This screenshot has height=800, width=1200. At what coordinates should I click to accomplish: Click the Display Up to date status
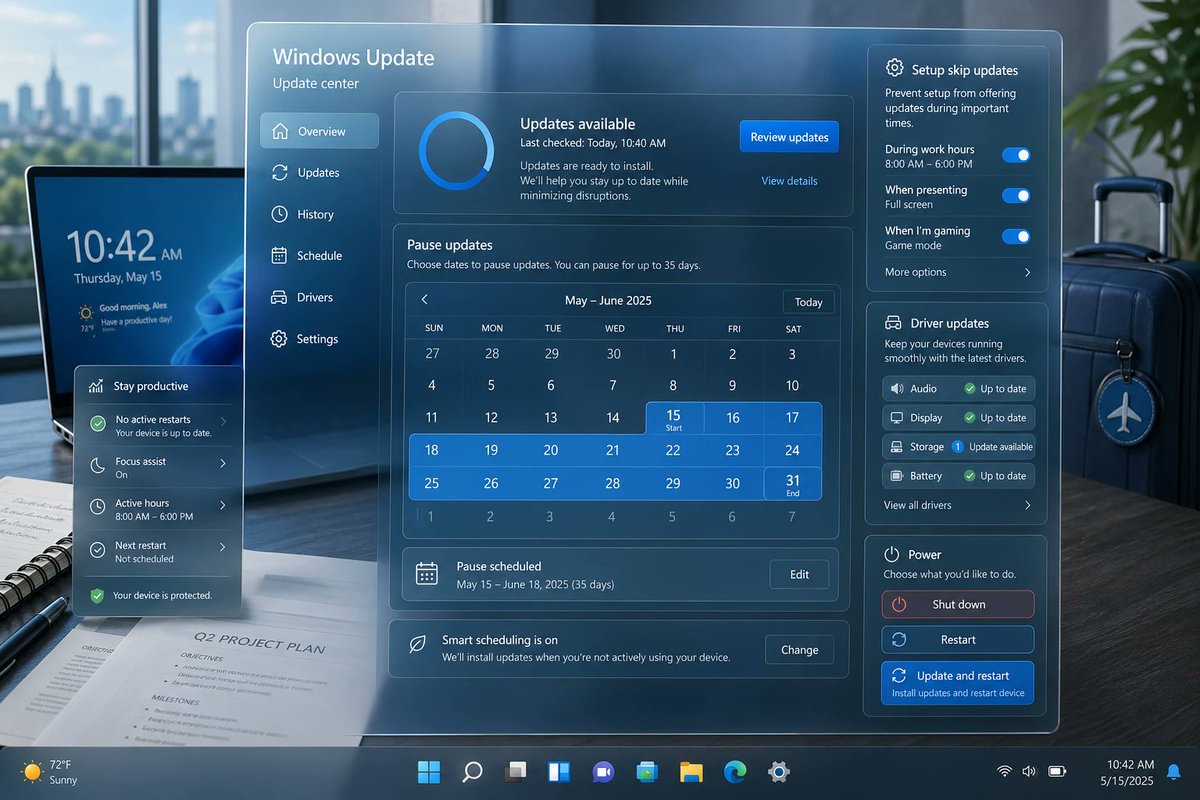pyautogui.click(x=995, y=418)
